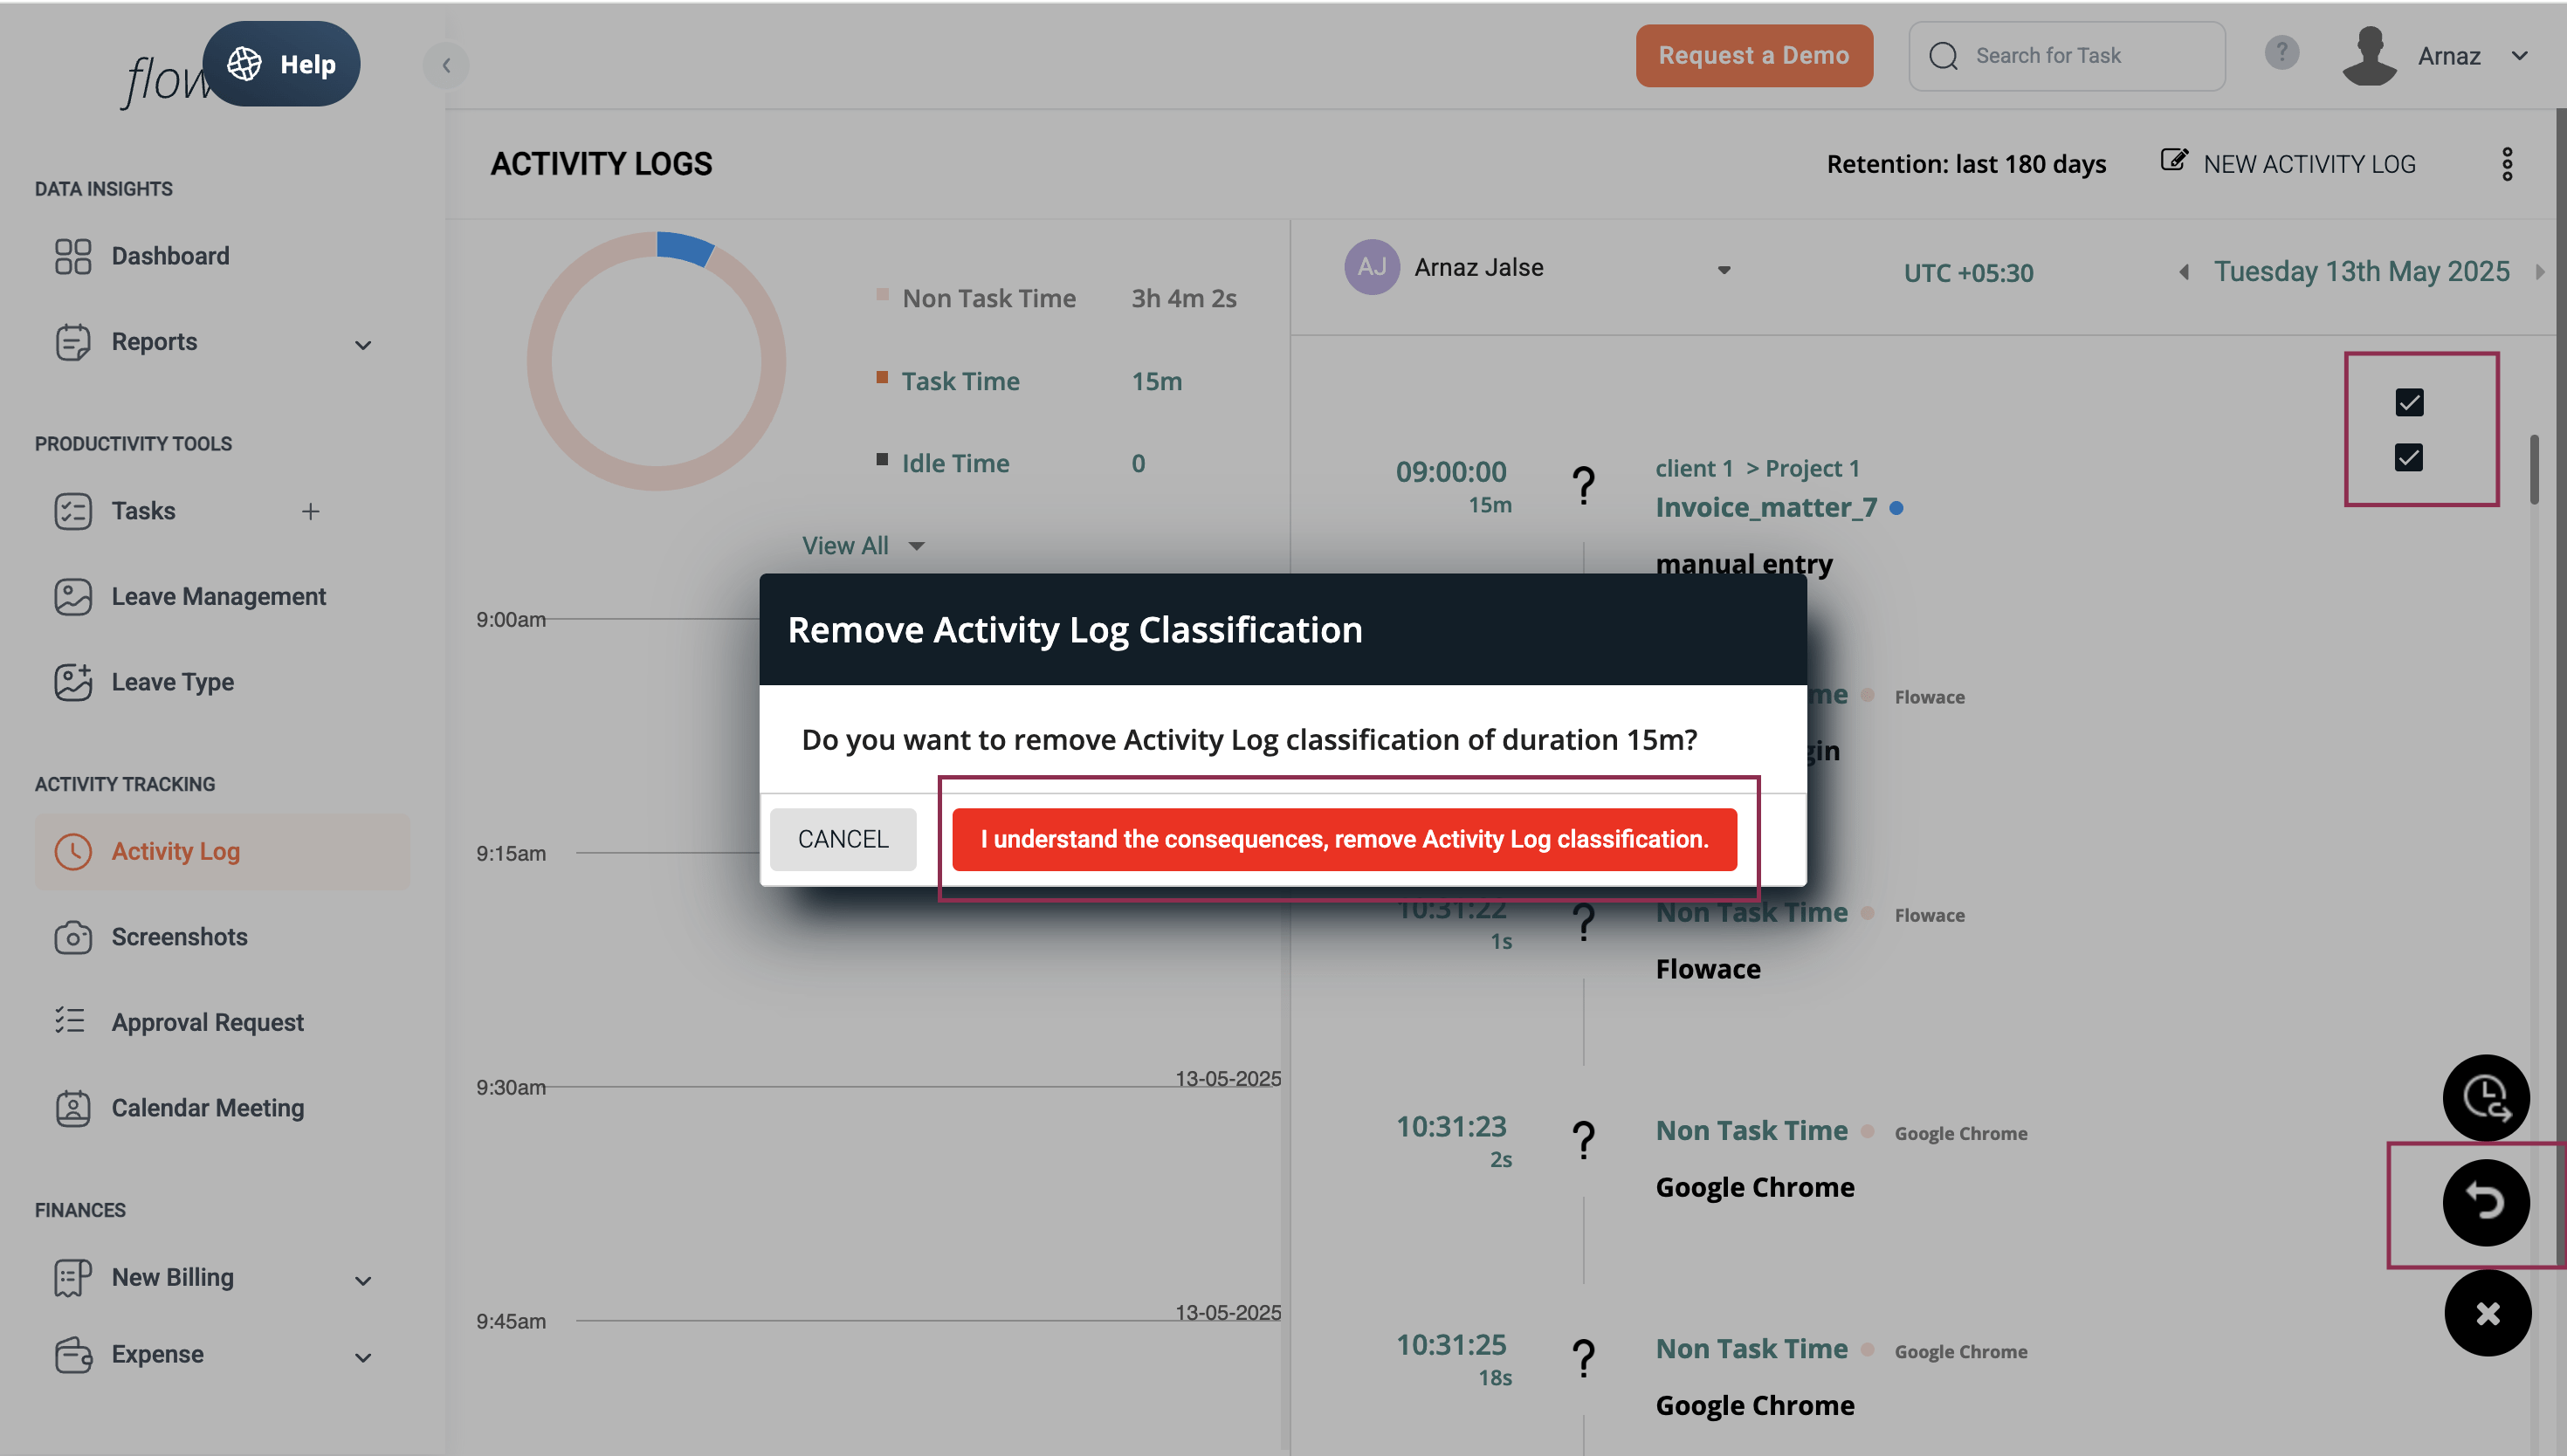Click the Task Time orange legend swatch

[x=882, y=377]
